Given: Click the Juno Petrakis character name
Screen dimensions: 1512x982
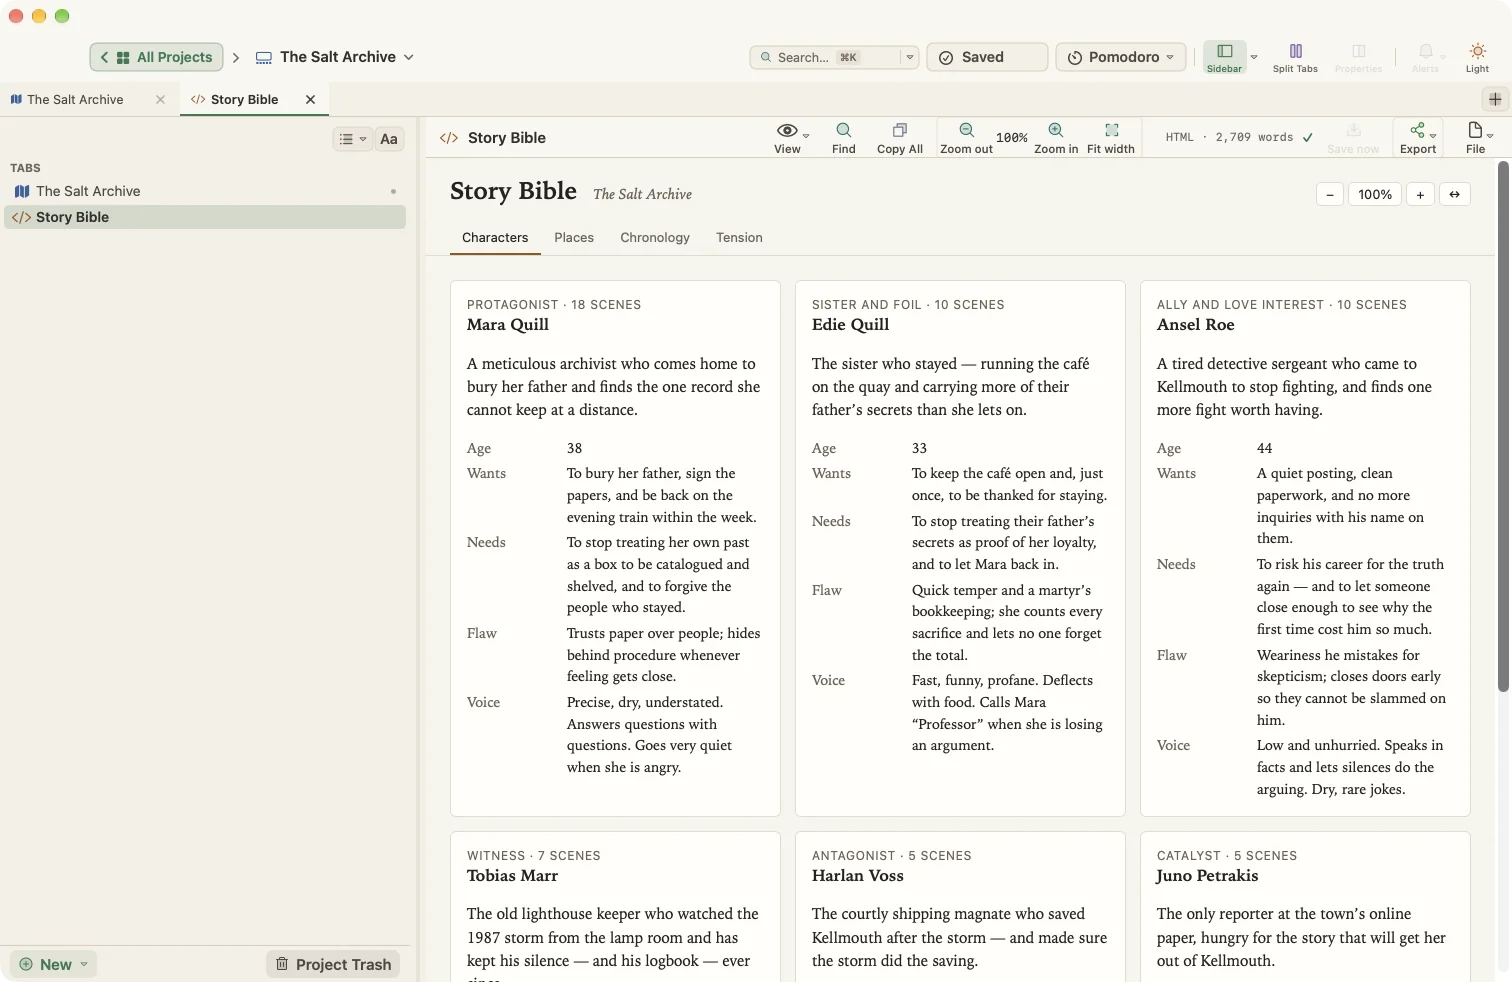Looking at the screenshot, I should 1207,876.
